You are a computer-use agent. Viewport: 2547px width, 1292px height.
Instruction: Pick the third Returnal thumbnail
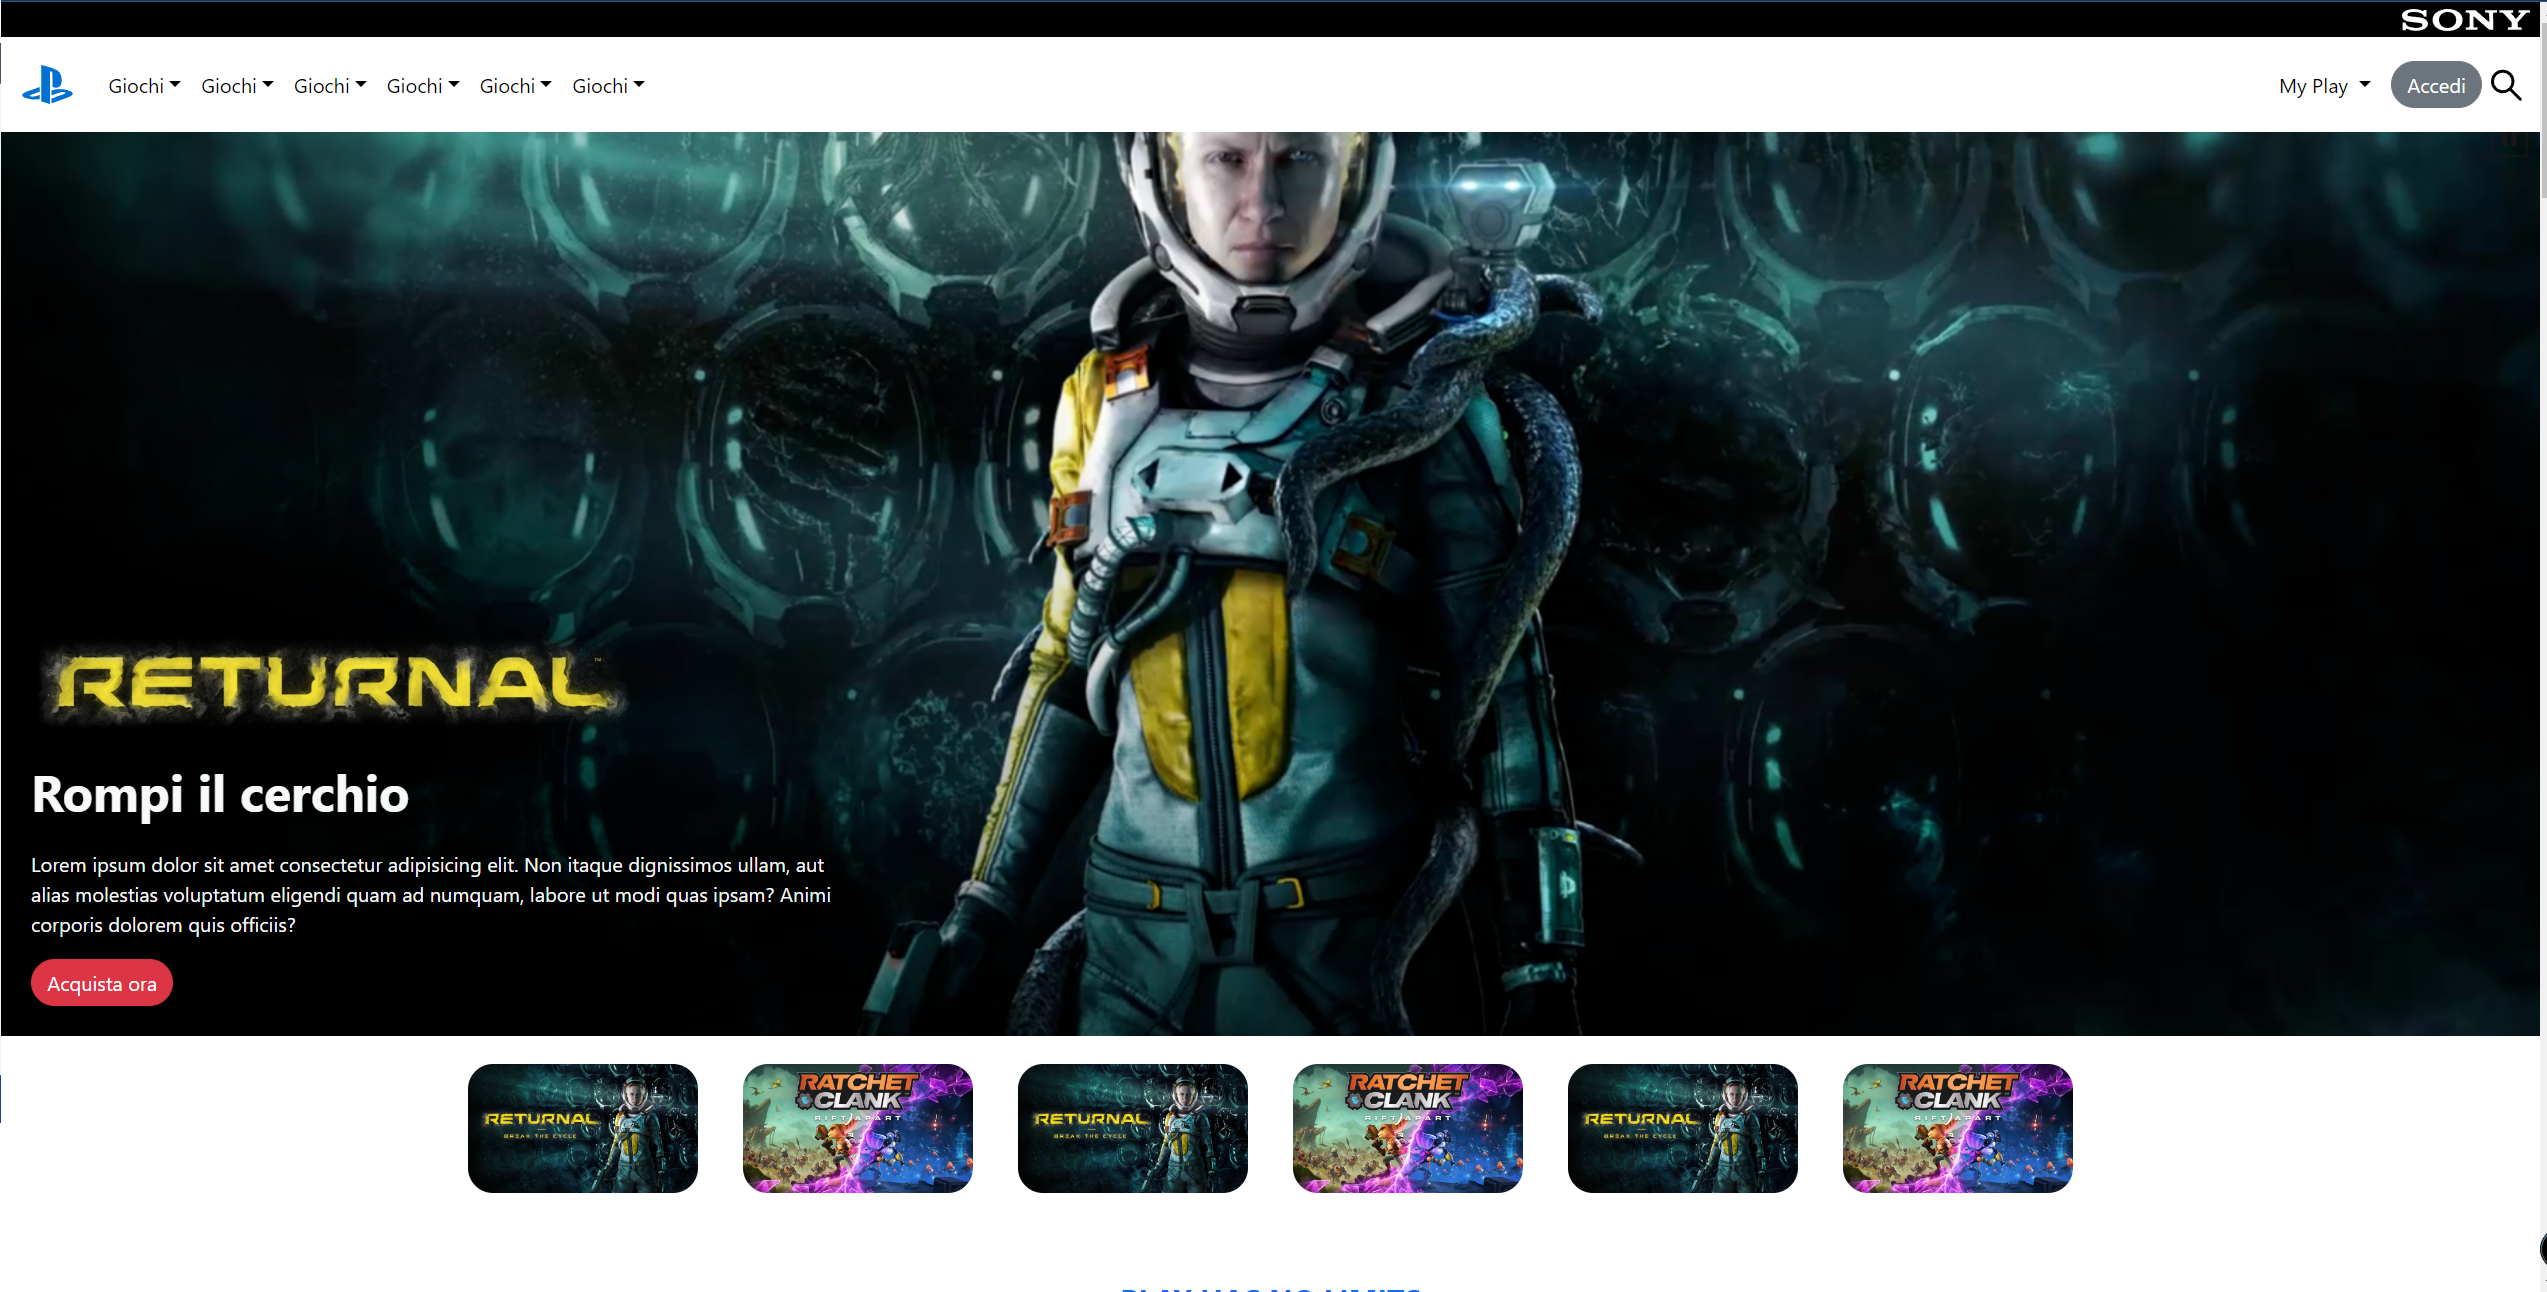[x=1683, y=1127]
